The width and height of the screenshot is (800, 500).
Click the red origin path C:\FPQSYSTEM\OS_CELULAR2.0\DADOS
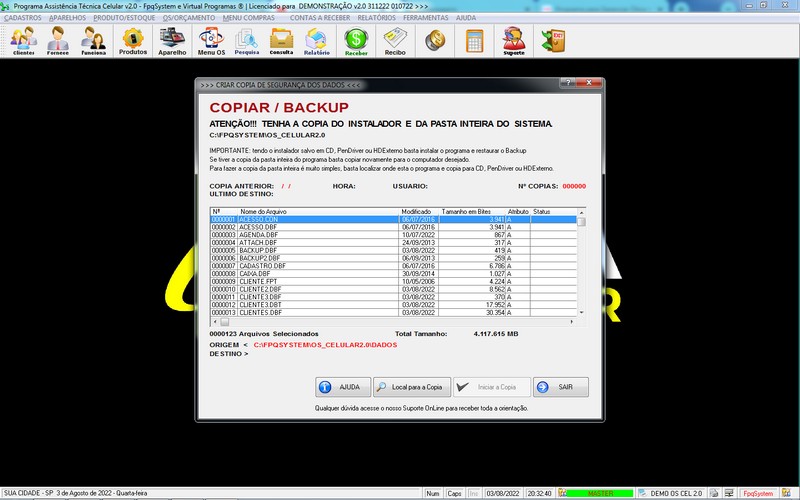click(x=325, y=345)
